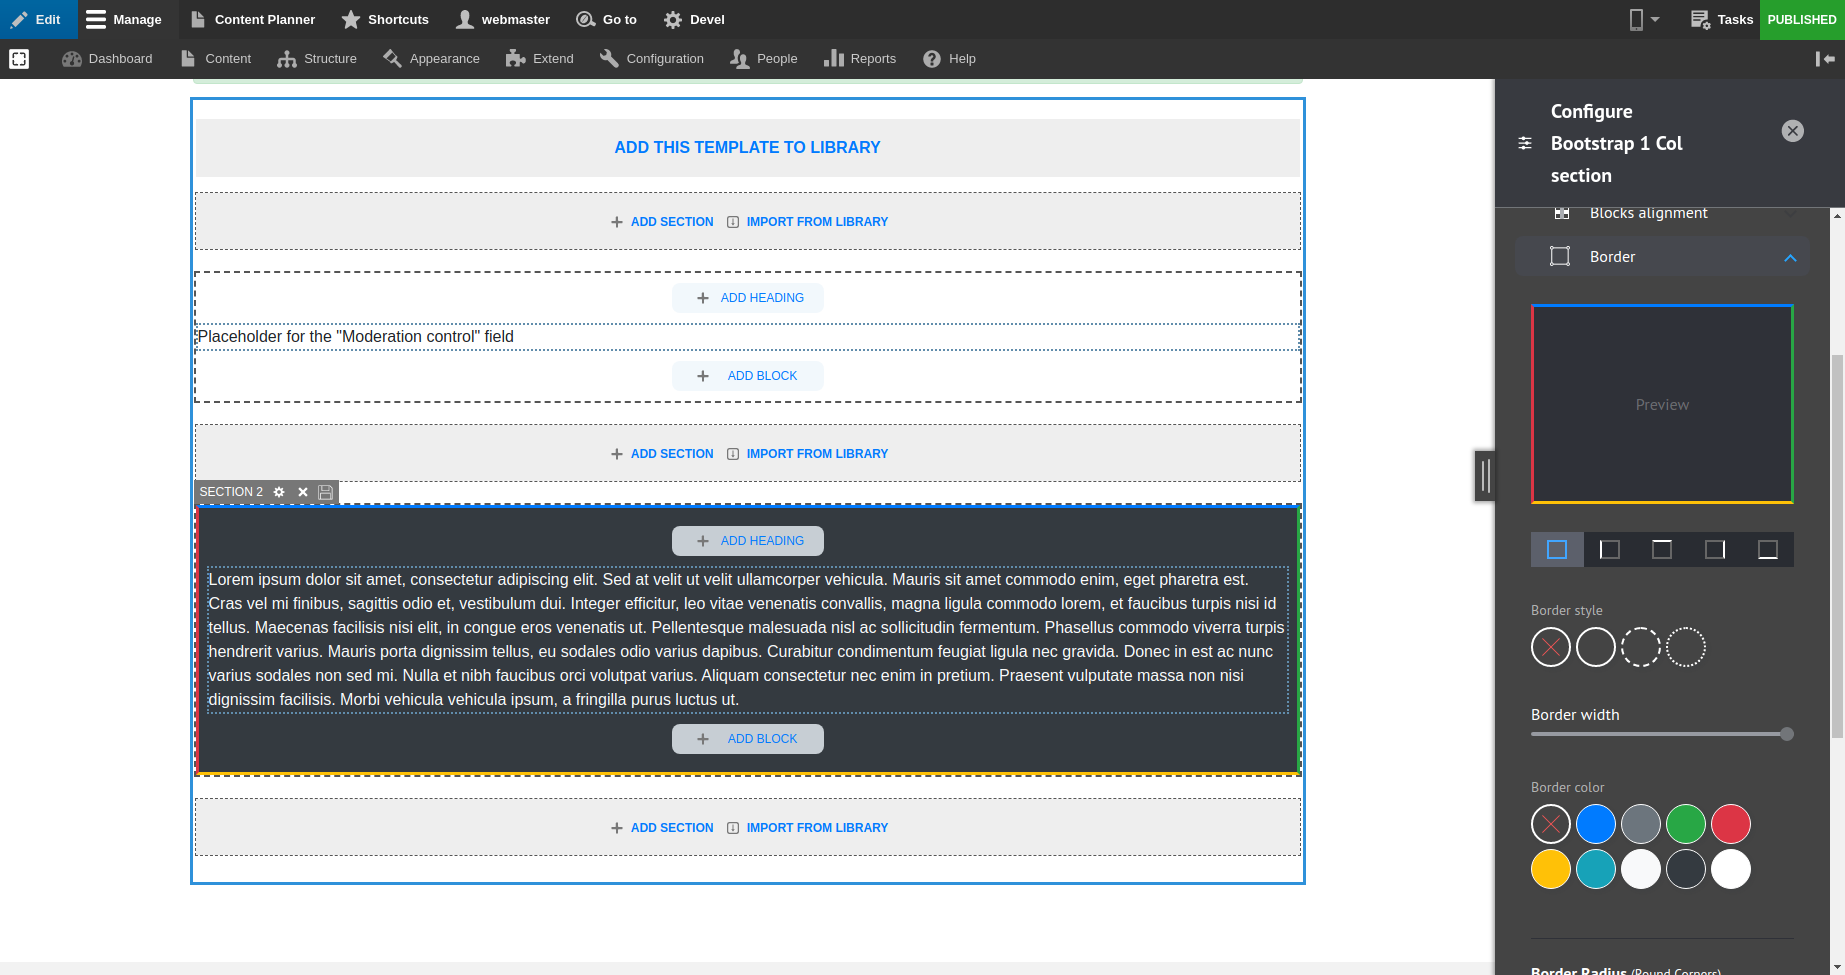Viewport: 1845px width, 975px height.
Task: Select the dashed border style
Action: coord(1641,647)
